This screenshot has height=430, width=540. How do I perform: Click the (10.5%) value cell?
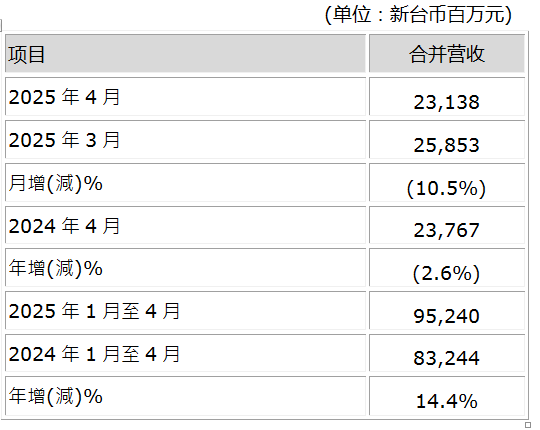tap(447, 183)
